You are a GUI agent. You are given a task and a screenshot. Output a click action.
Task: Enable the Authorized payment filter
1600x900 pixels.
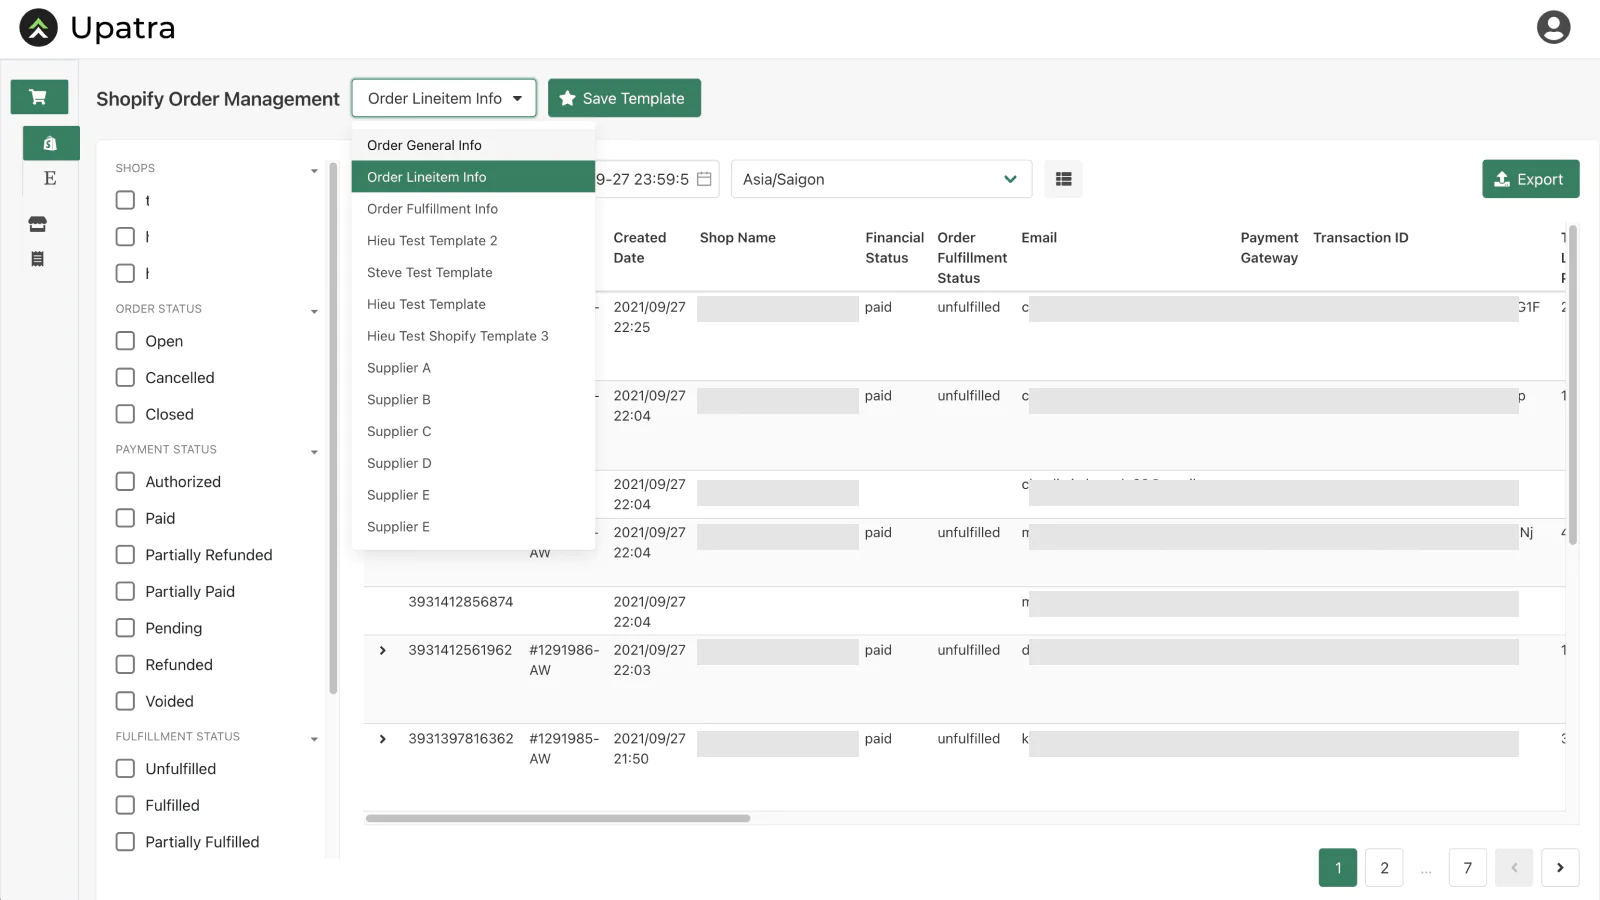coord(125,482)
